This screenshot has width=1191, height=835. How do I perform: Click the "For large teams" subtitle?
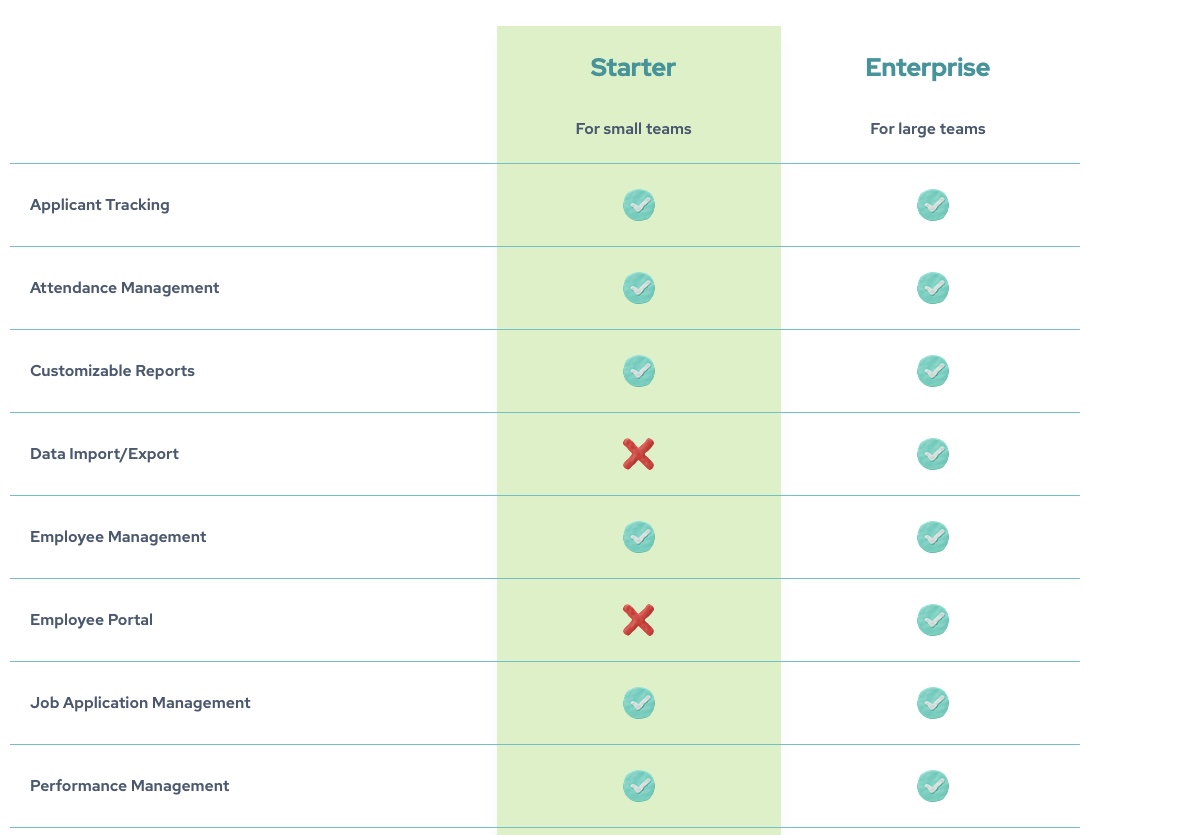pyautogui.click(x=927, y=129)
